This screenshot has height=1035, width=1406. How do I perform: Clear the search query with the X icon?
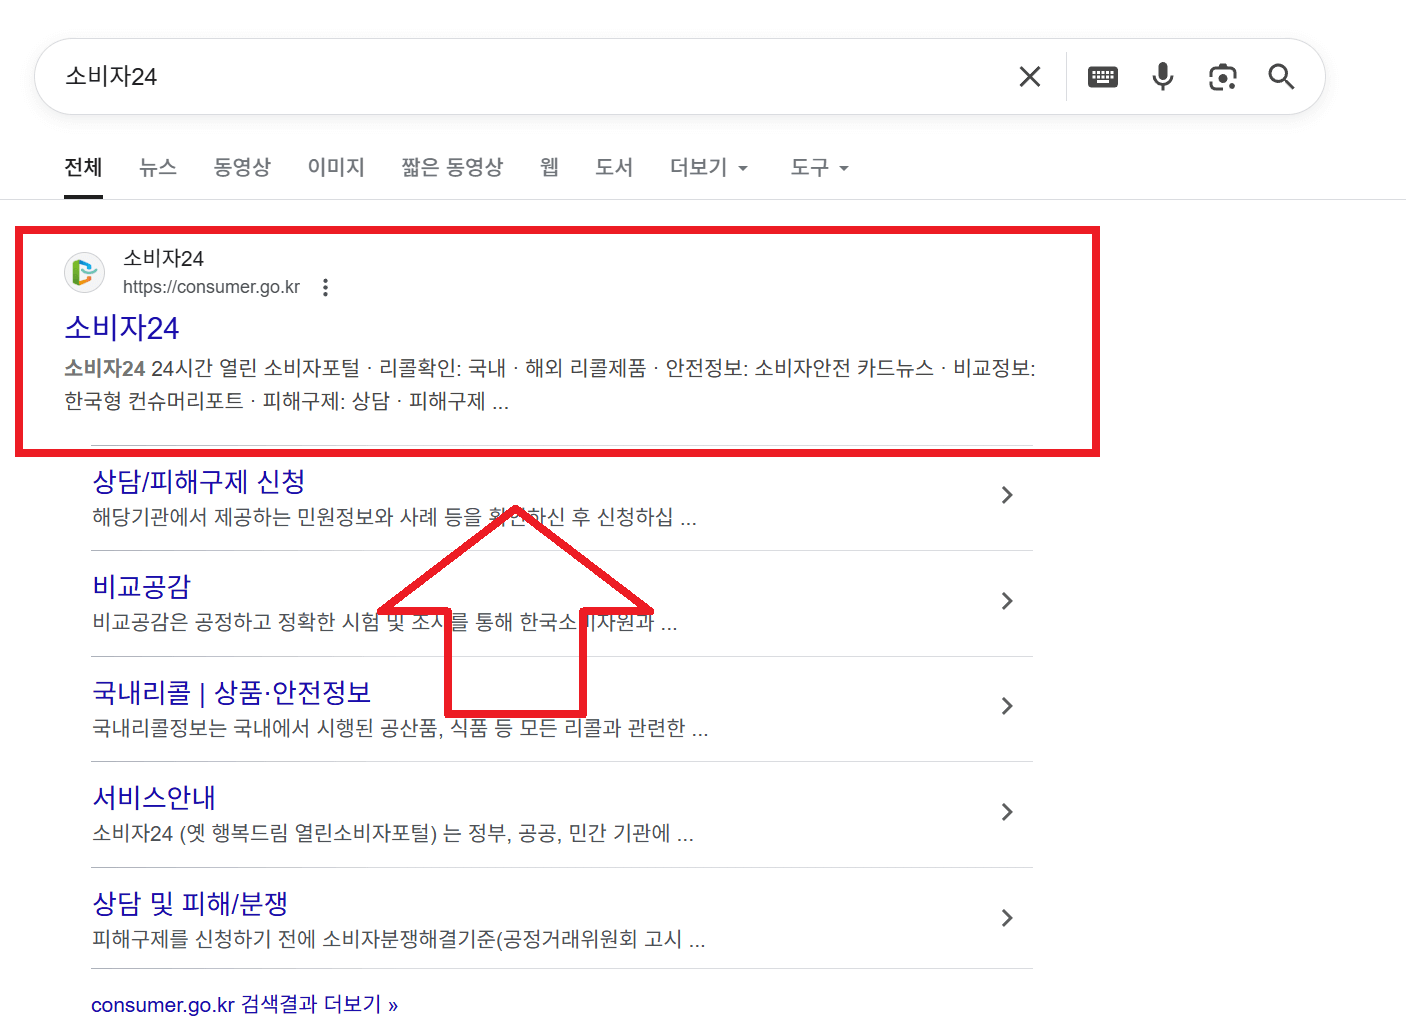tap(1030, 76)
